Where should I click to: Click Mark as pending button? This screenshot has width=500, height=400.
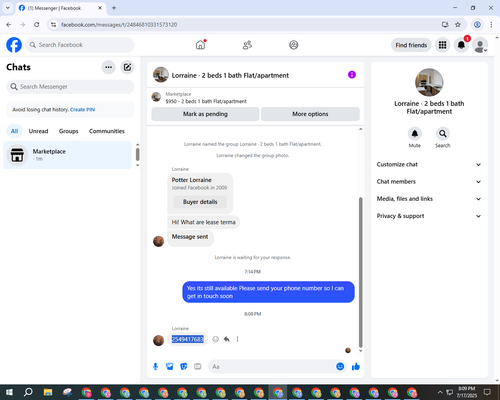click(205, 114)
